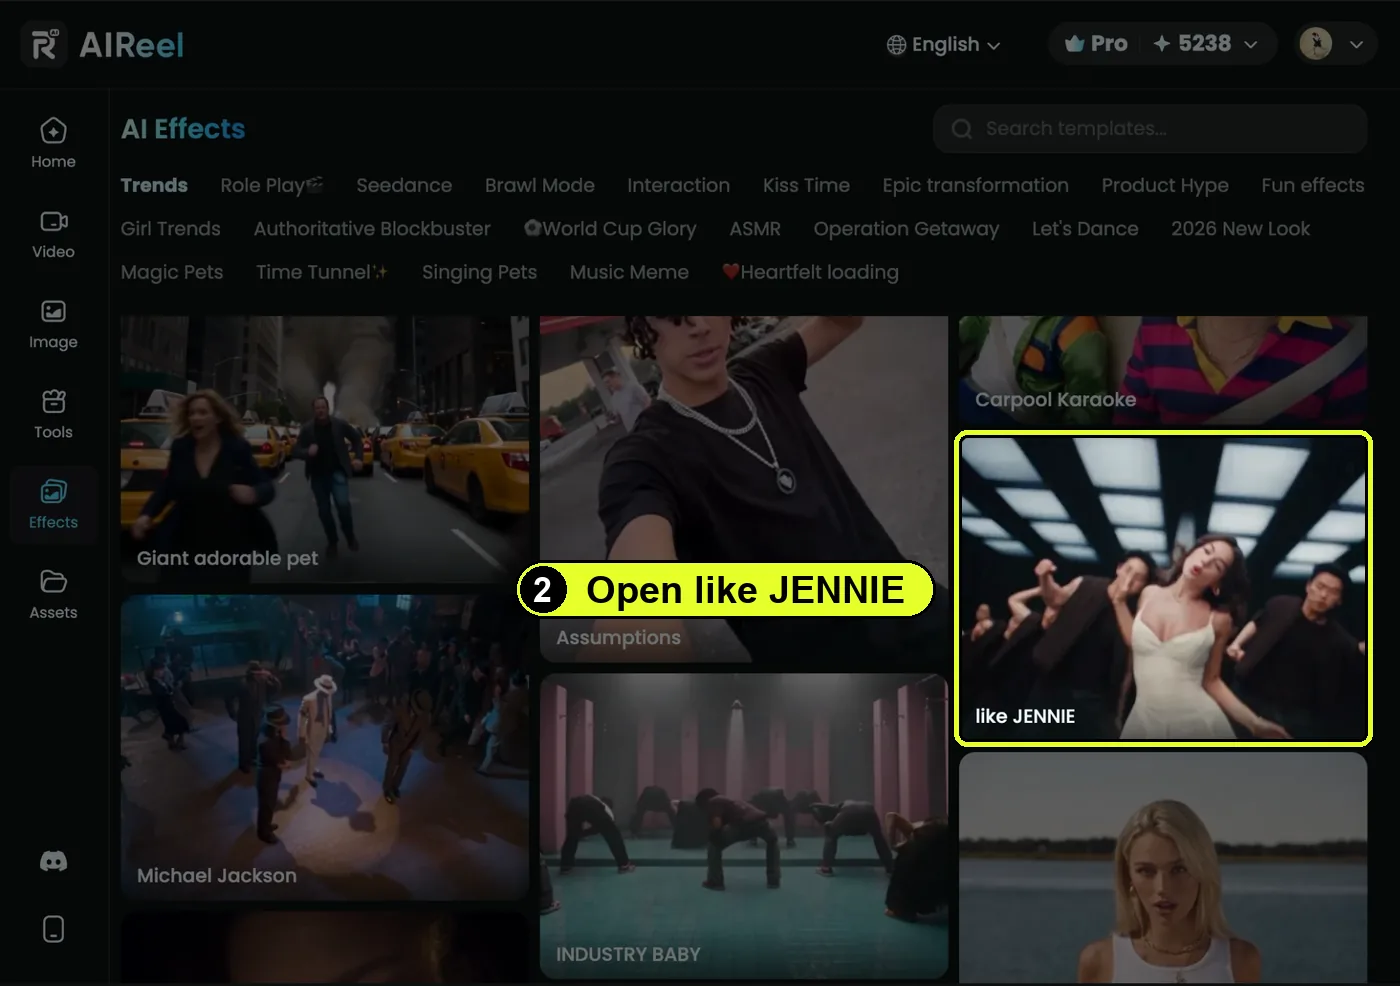The width and height of the screenshot is (1400, 986).
Task: Select the Let's Dance category
Action: [1085, 229]
